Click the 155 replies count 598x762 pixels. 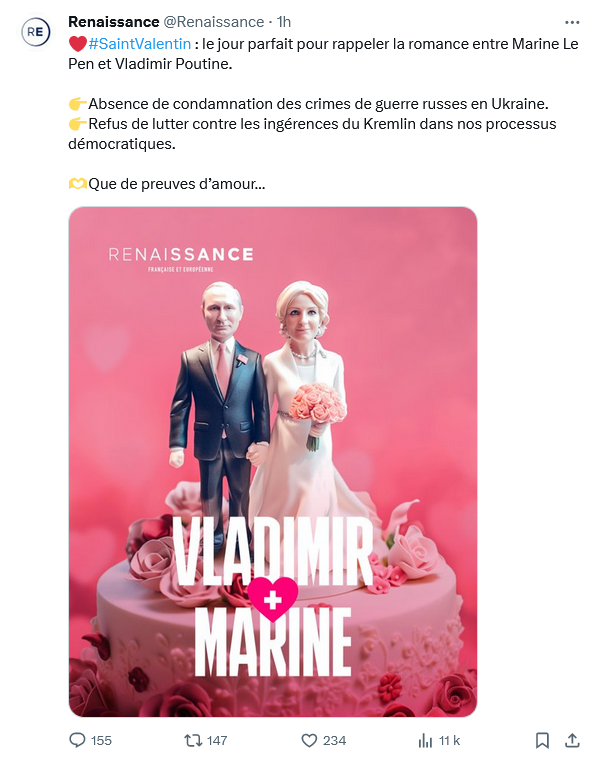101,740
